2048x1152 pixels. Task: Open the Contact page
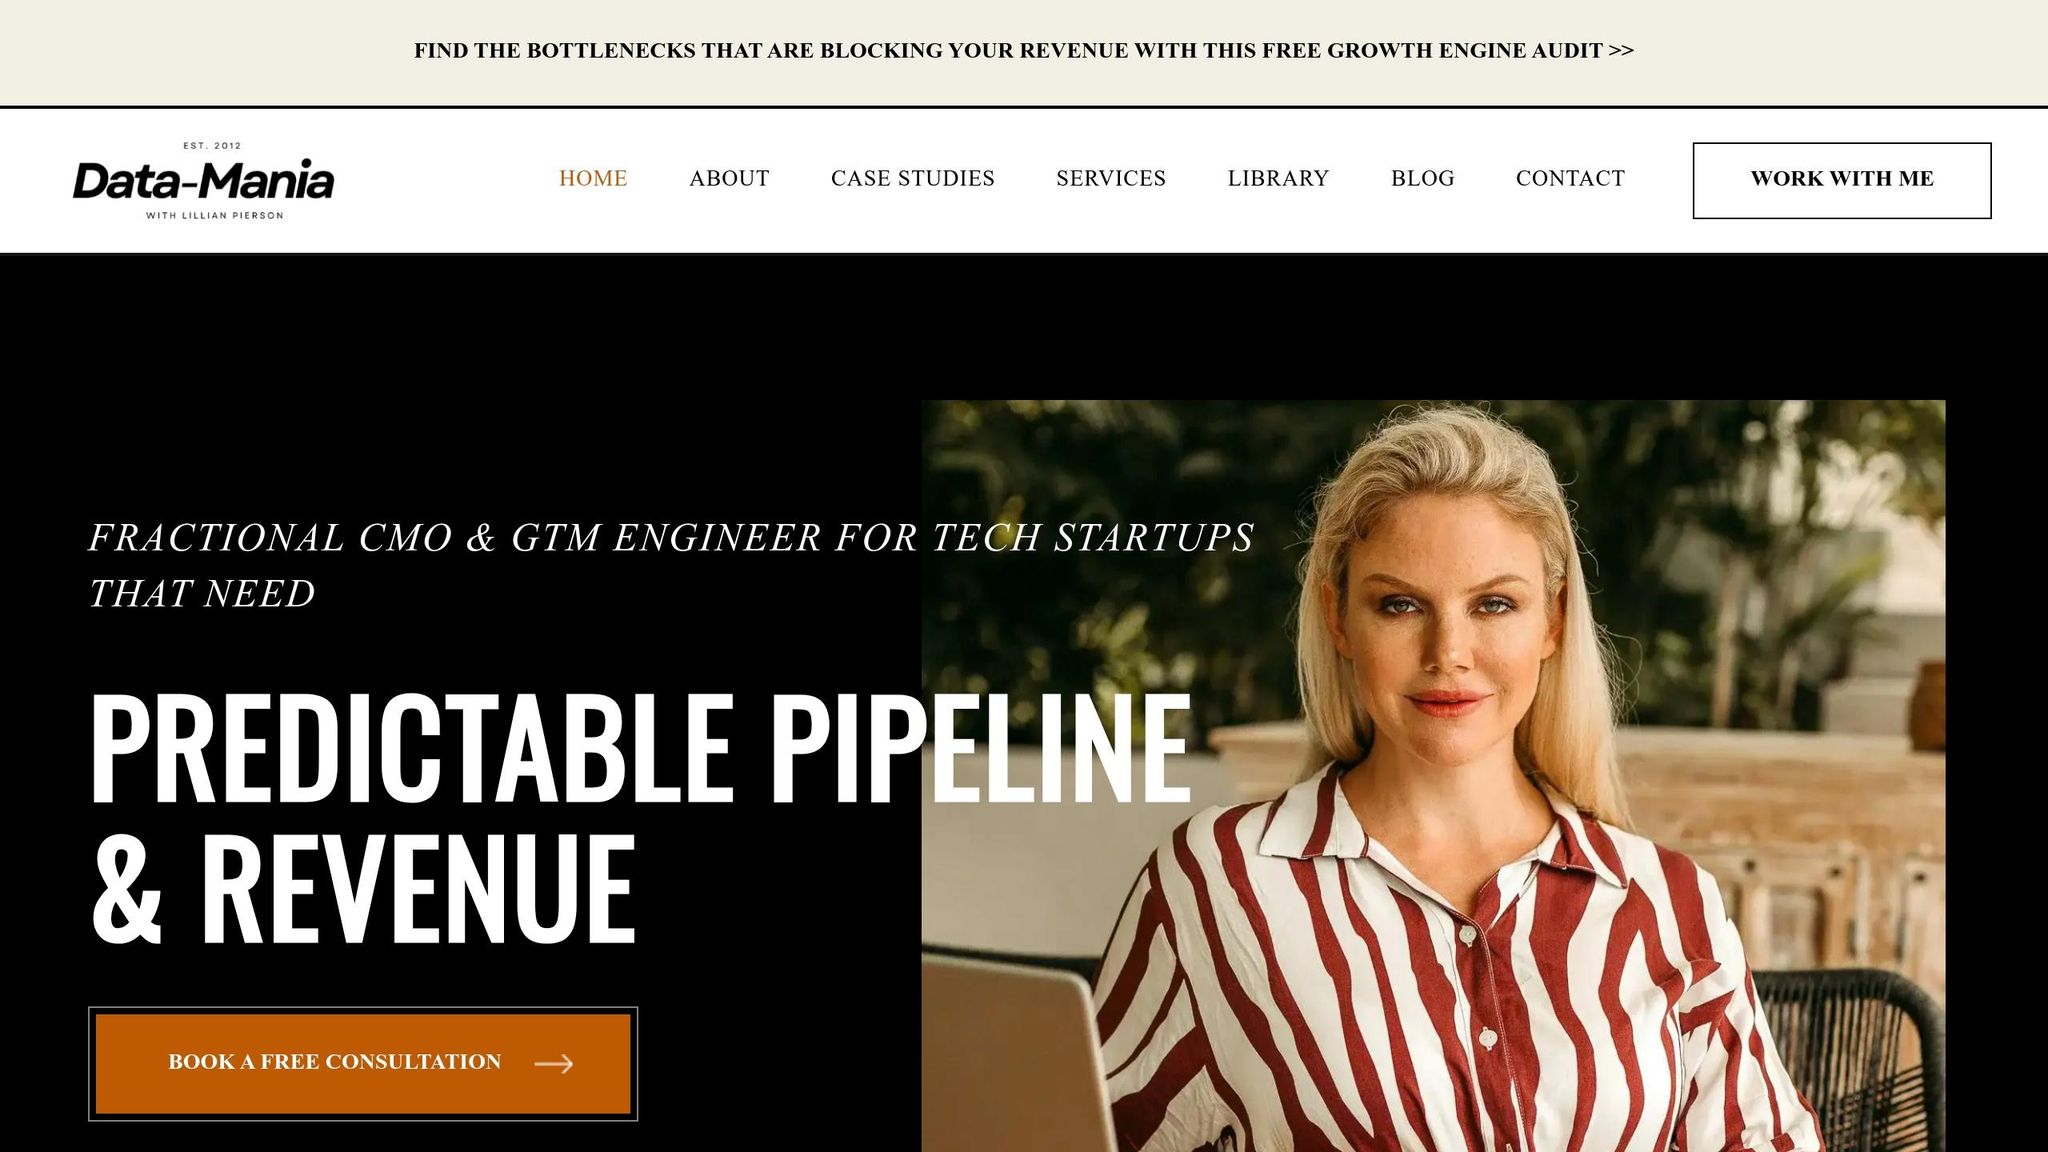(x=1570, y=179)
